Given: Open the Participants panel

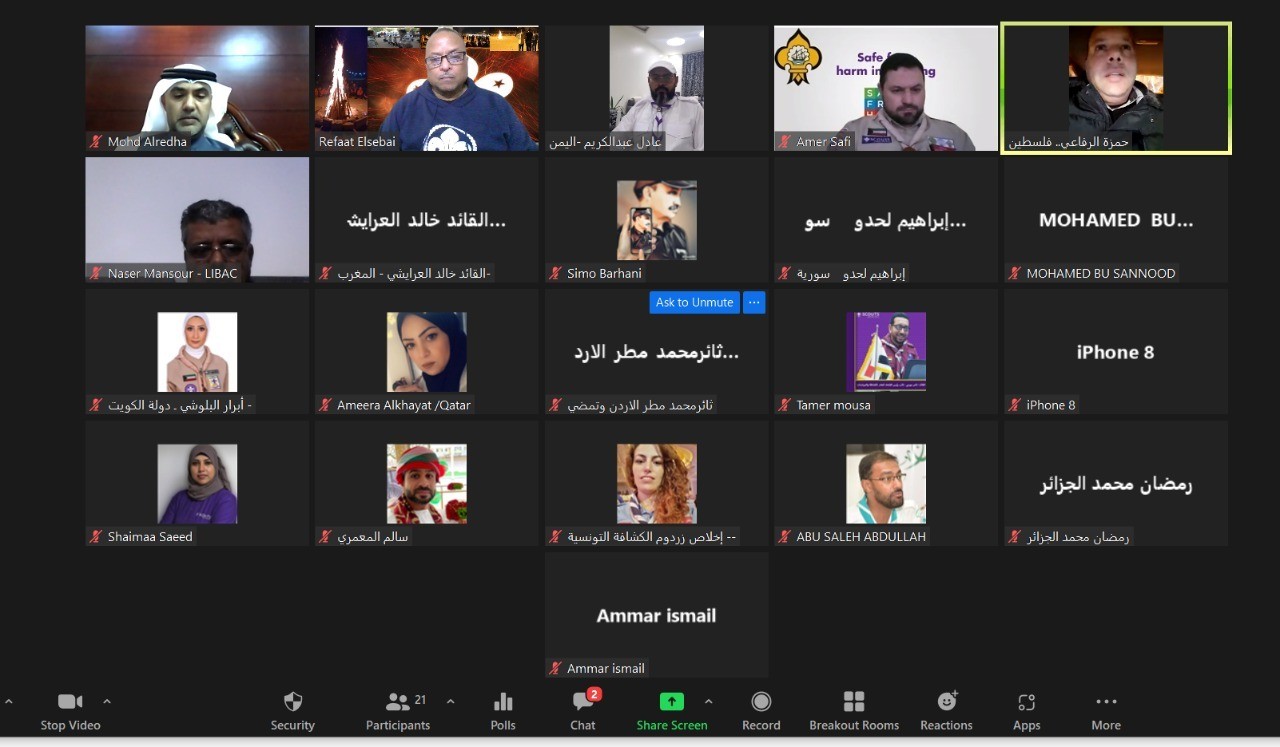Looking at the screenshot, I should [x=398, y=702].
